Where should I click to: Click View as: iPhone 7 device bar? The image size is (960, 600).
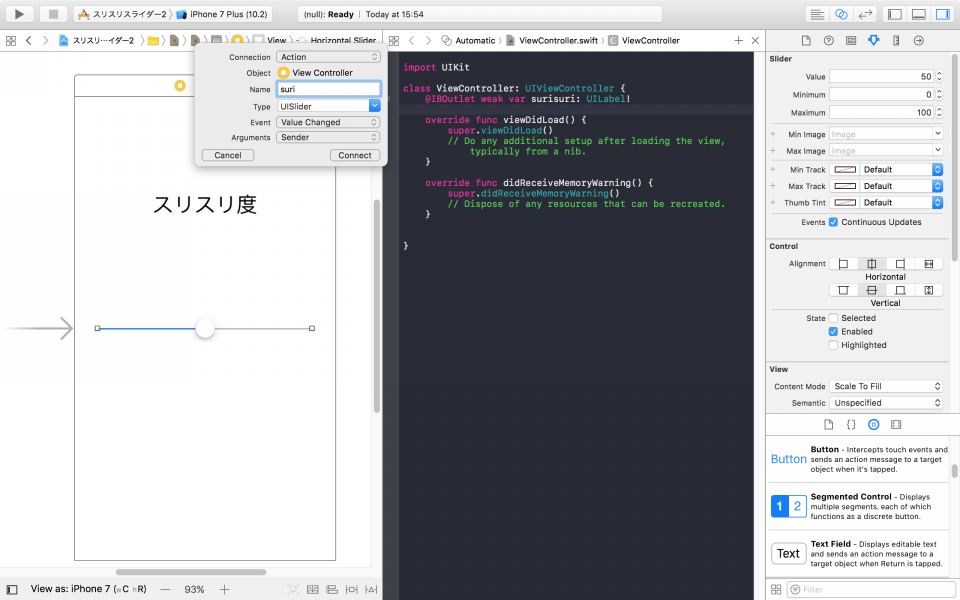pos(88,589)
